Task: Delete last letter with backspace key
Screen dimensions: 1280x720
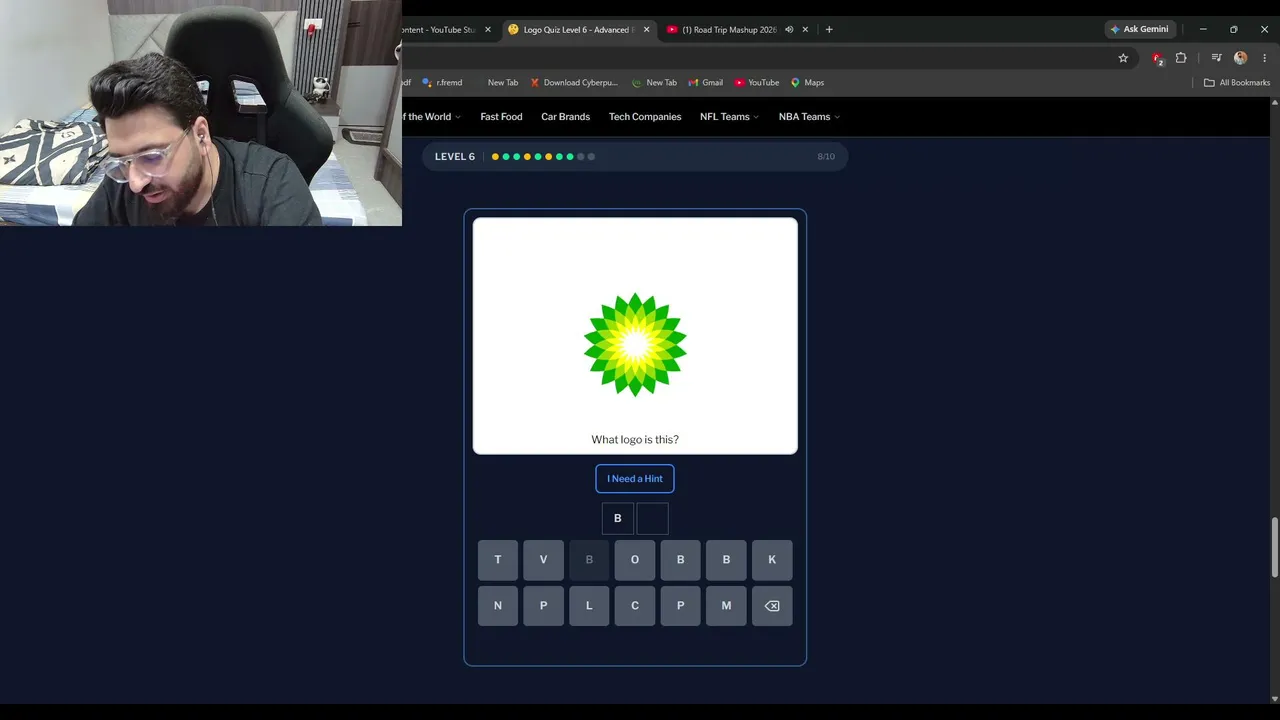Action: coord(772,605)
